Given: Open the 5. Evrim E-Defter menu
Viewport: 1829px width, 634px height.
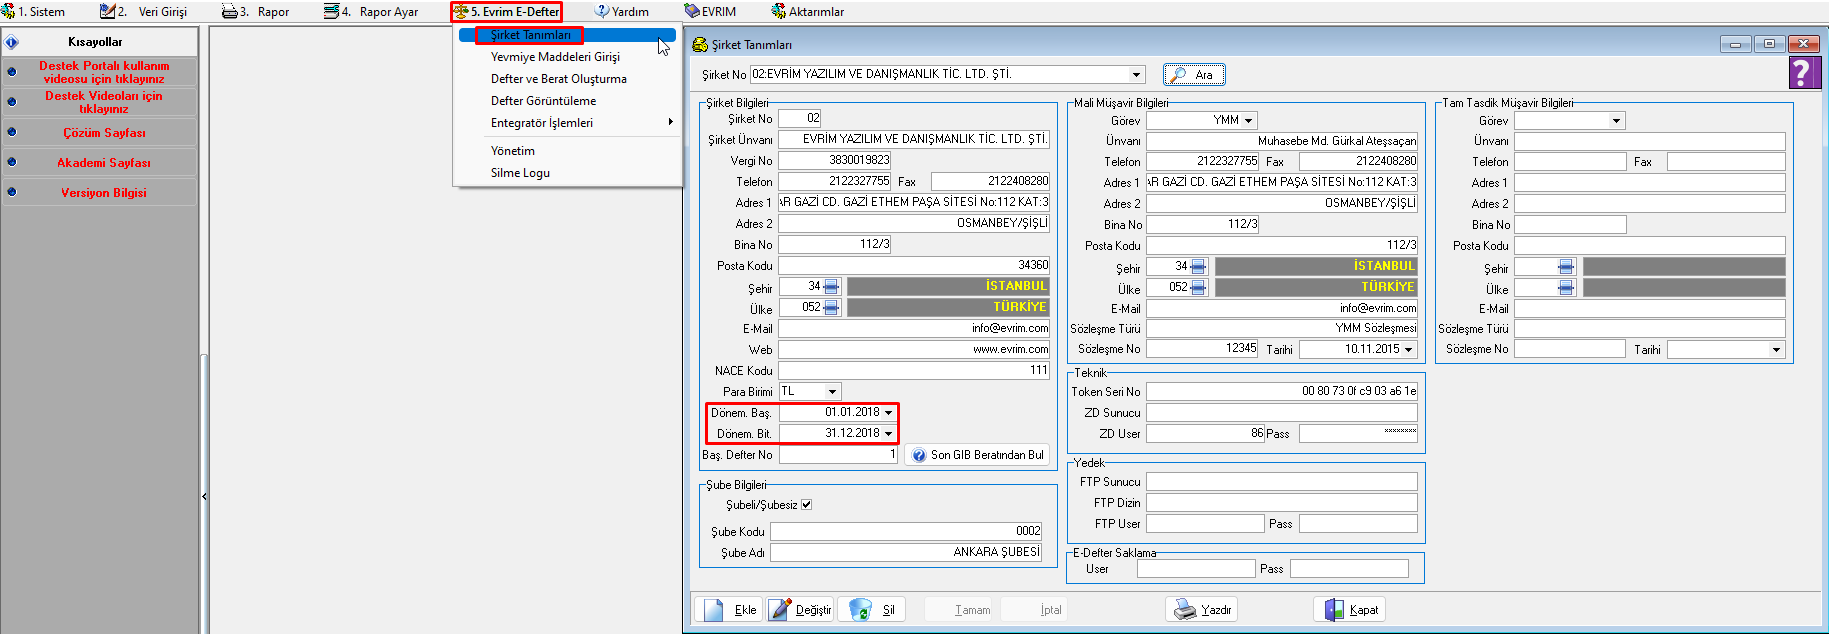Looking at the screenshot, I should pos(507,12).
